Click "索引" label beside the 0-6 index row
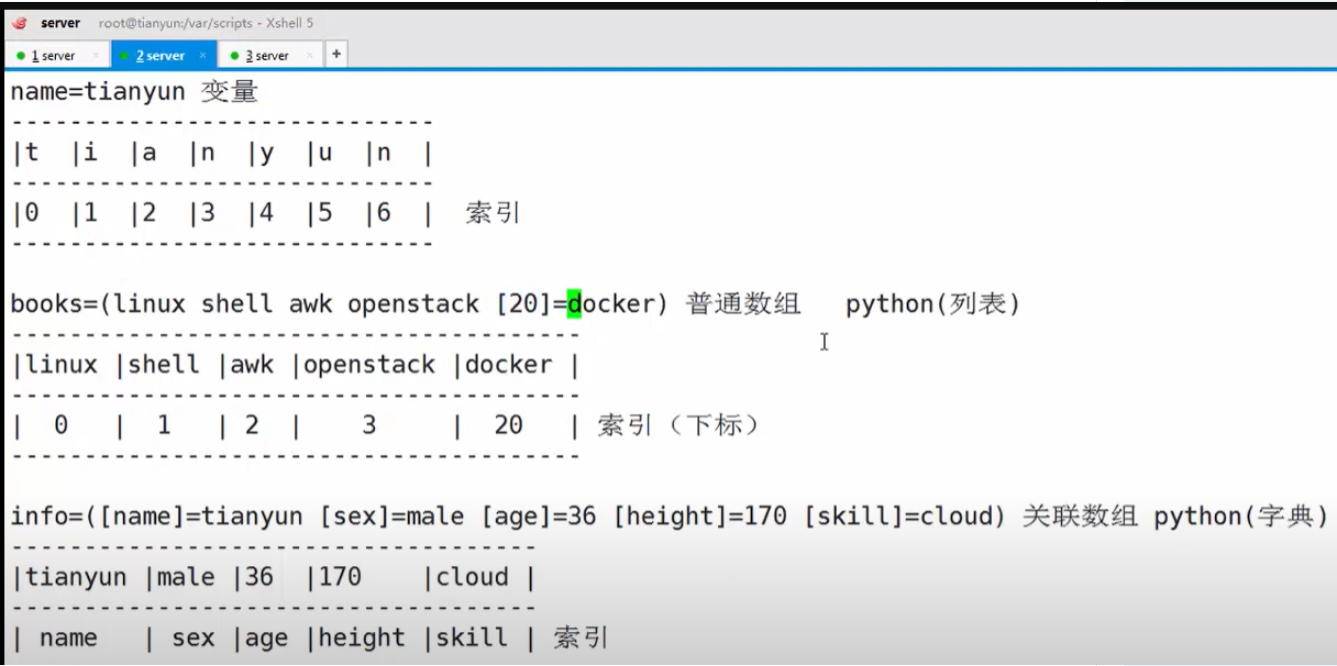This screenshot has width=1337, height=666. pyautogui.click(x=493, y=213)
